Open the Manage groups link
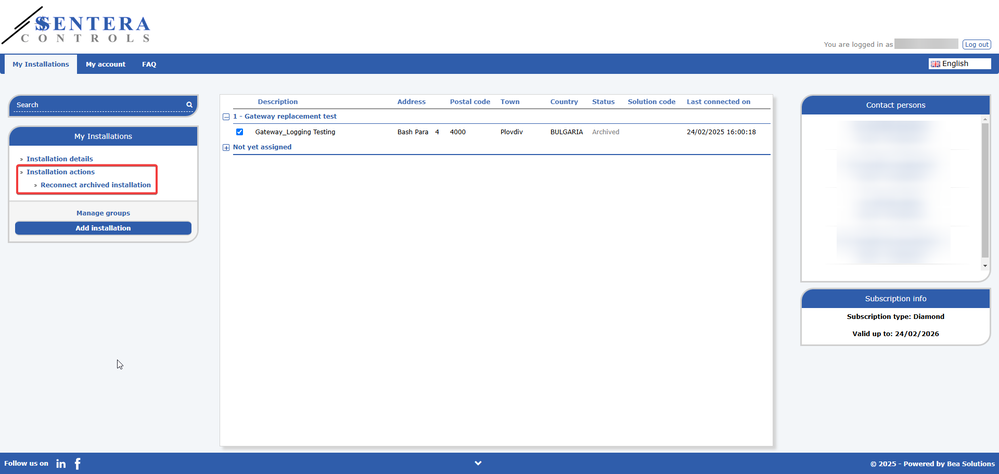Viewport: 999px width, 474px height. tap(103, 213)
